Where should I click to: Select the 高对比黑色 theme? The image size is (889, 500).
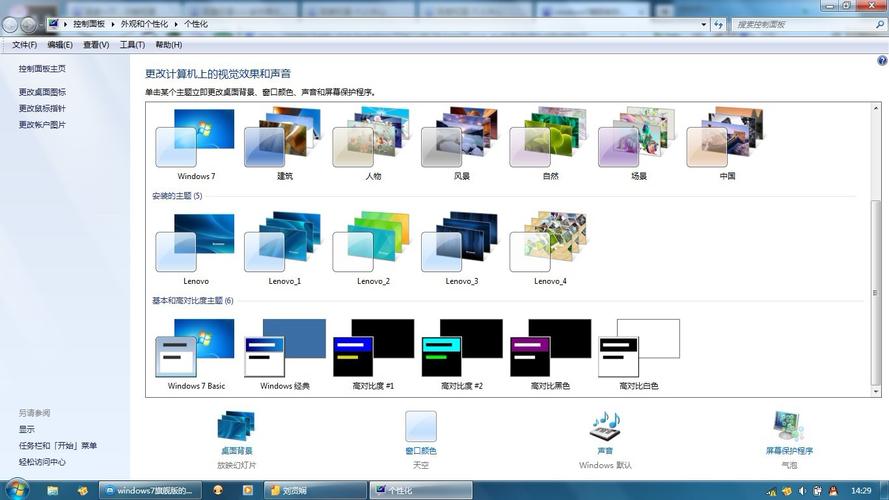549,354
